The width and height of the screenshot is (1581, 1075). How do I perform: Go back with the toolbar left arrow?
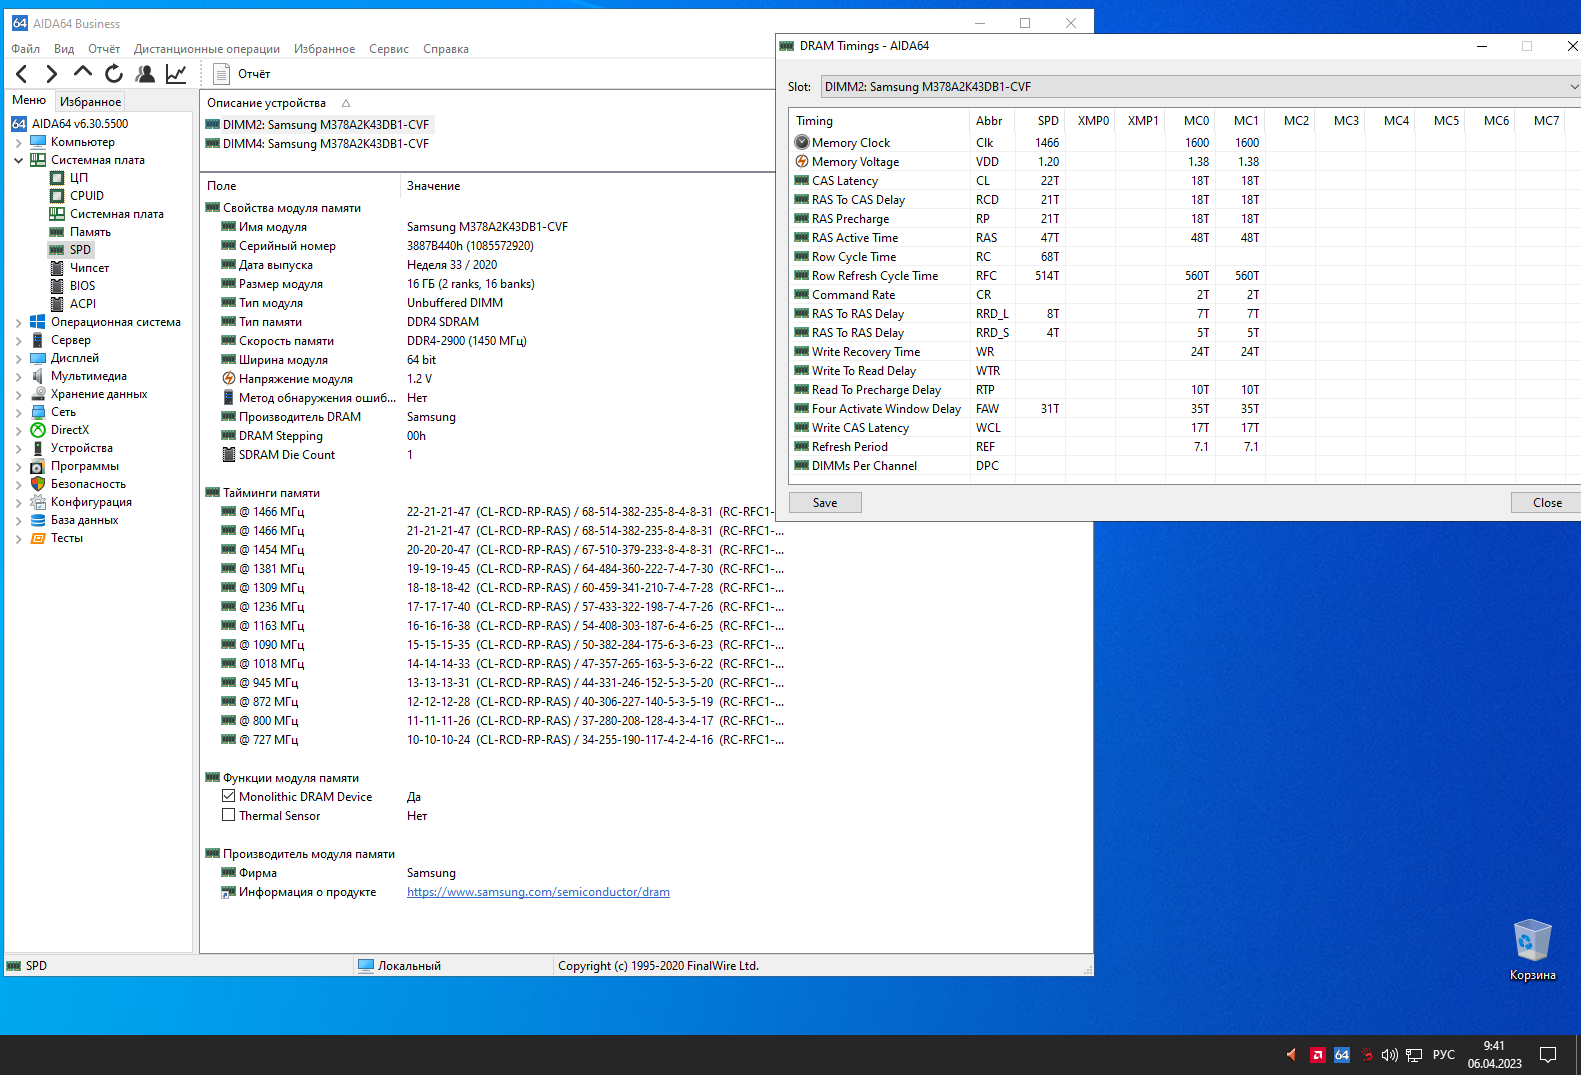(22, 73)
